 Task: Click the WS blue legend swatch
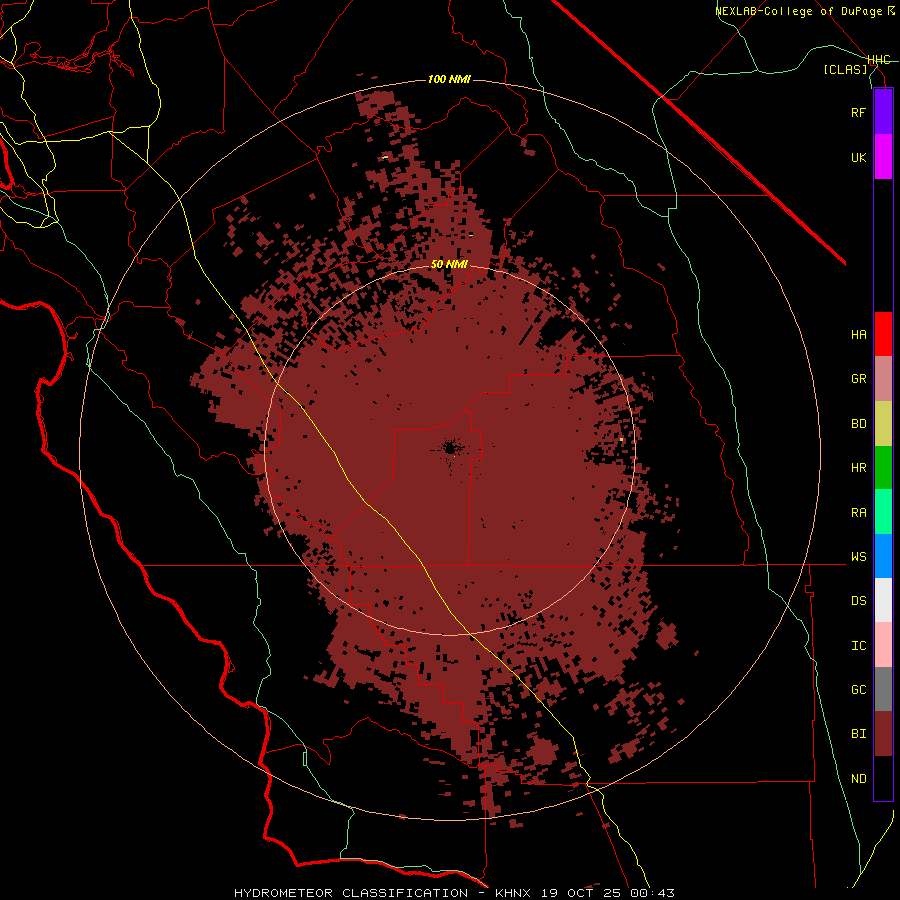(883, 556)
